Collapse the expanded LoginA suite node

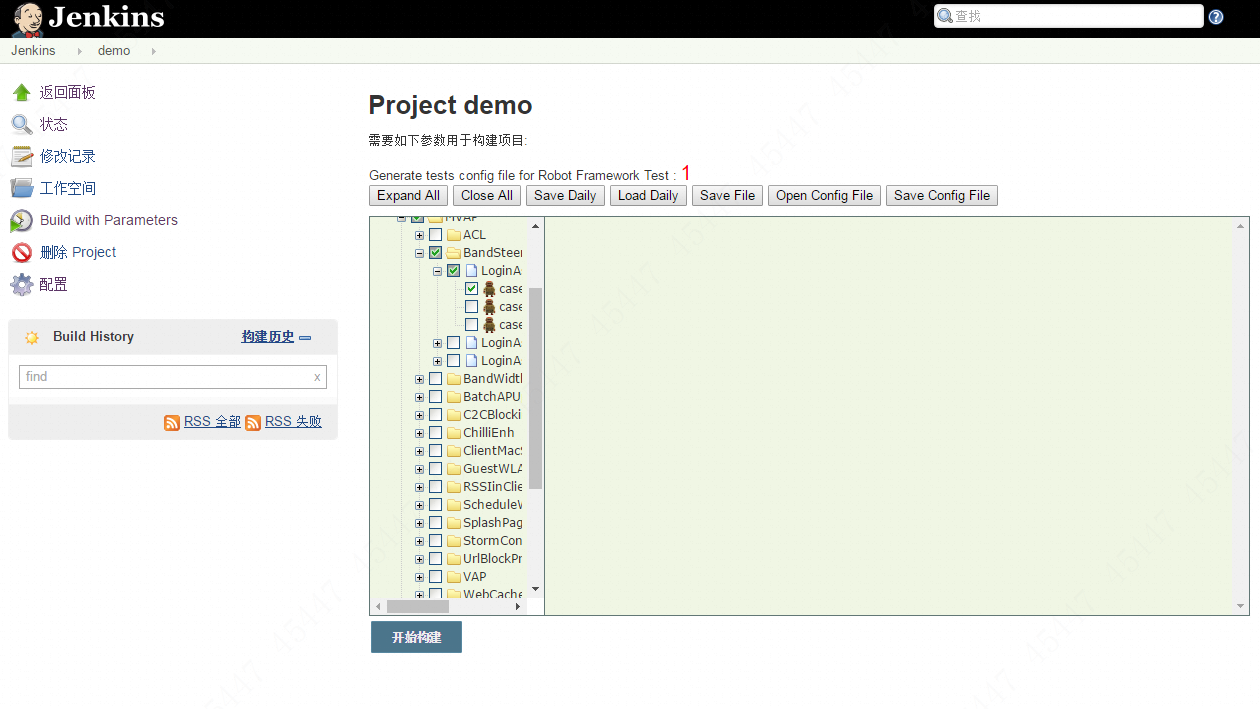coord(437,272)
